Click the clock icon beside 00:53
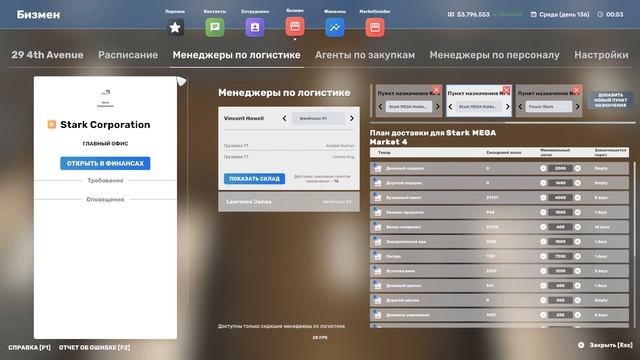The height and width of the screenshot is (360, 640). [600, 14]
